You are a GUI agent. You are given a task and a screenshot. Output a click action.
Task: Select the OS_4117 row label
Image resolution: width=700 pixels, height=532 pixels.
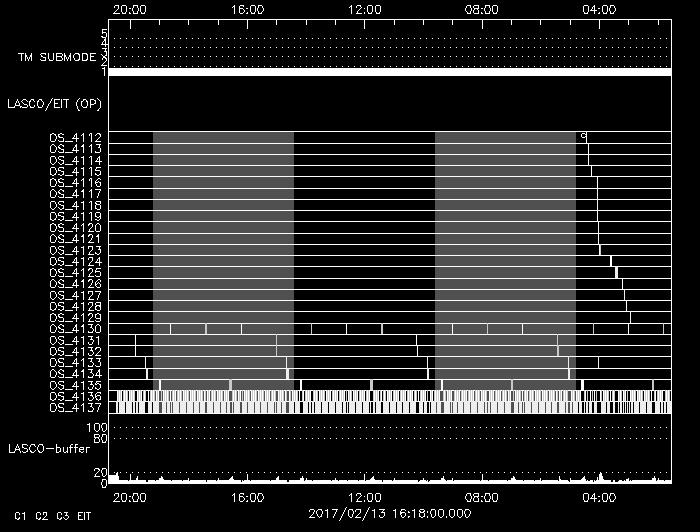[x=75, y=194]
